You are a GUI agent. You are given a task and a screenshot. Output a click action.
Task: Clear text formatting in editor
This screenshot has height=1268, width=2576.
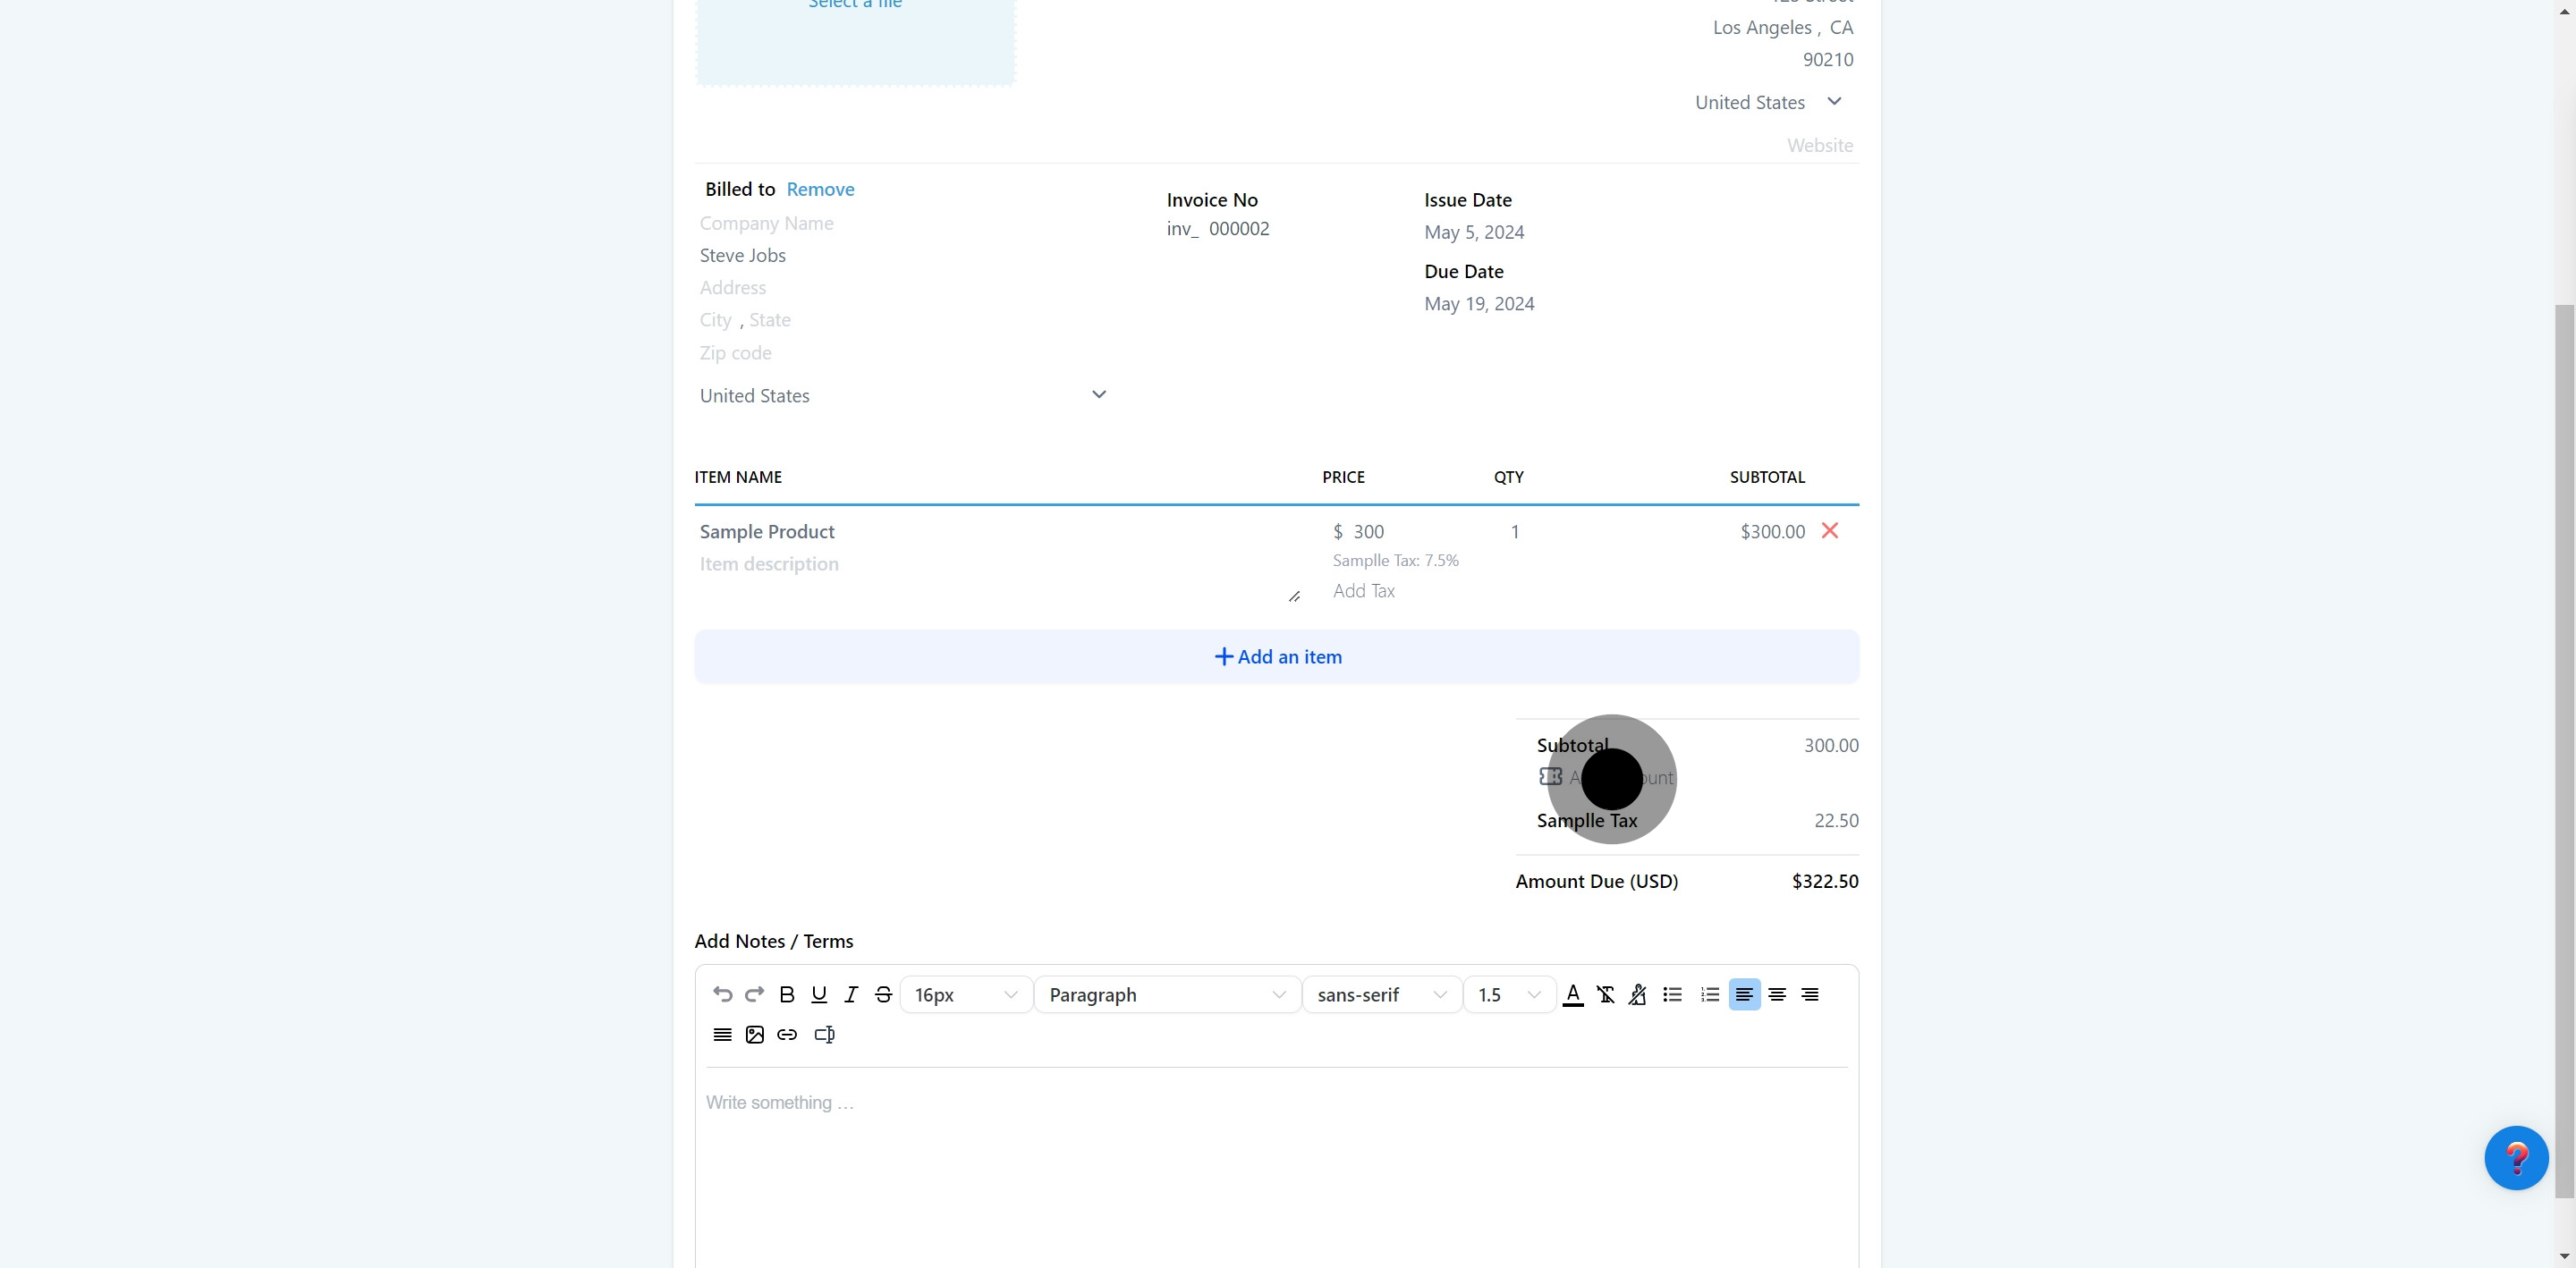point(1605,994)
